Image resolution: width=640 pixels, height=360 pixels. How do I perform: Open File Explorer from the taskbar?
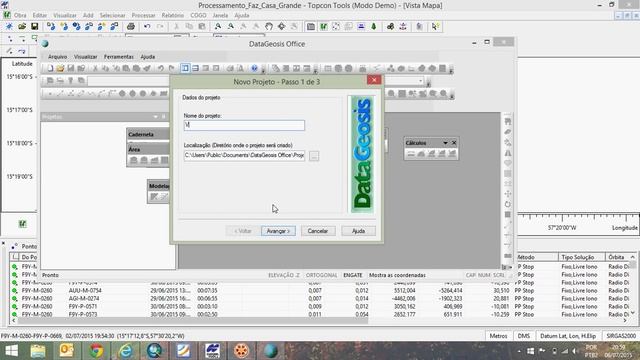(38, 351)
